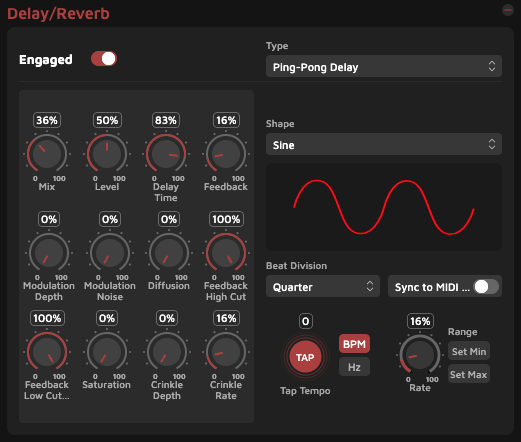Click the Crinkle Rate knob
This screenshot has height=442, width=521.
click(x=226, y=352)
